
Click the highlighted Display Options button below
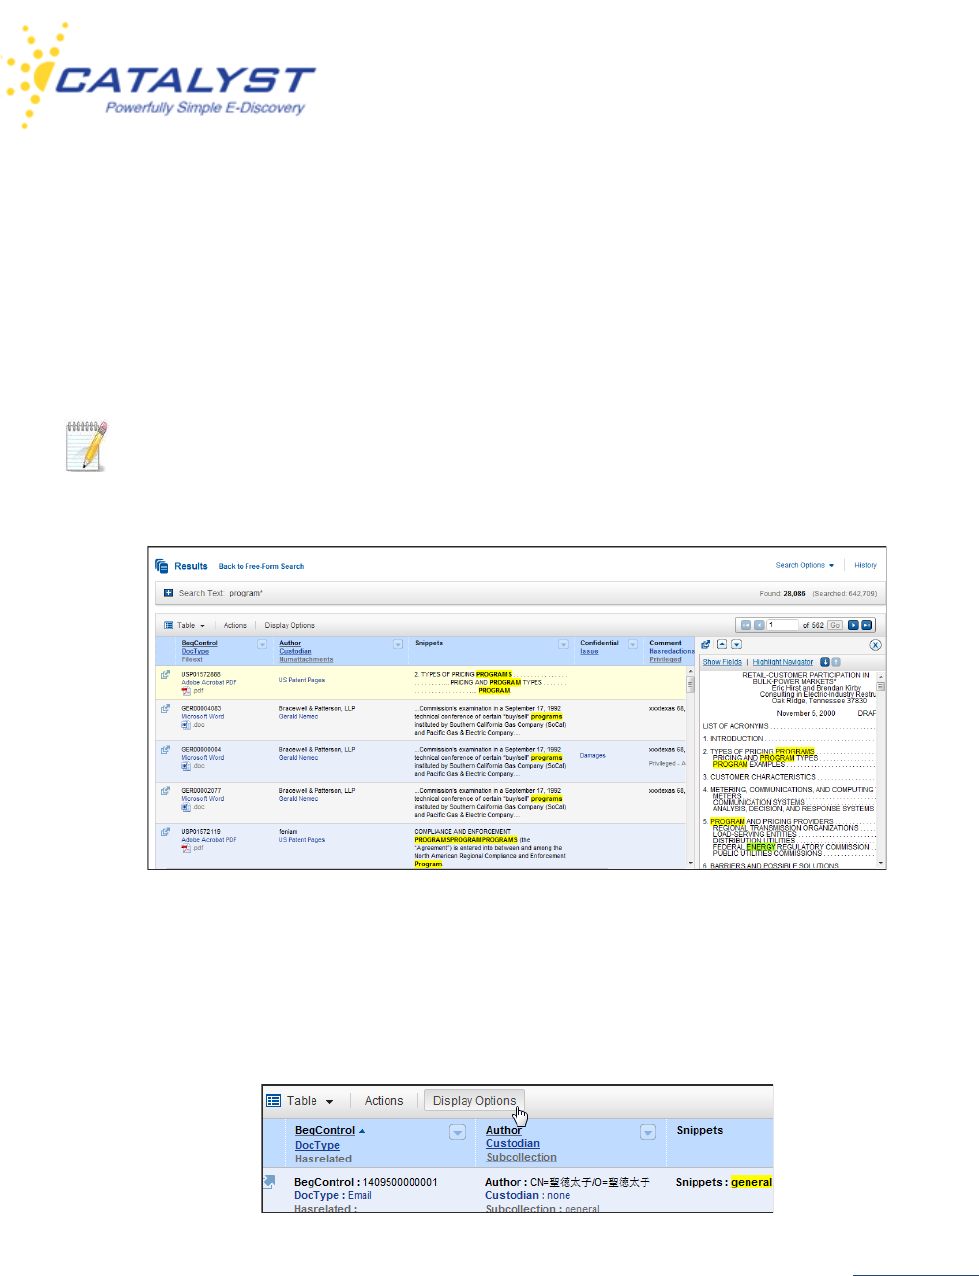[474, 1100]
